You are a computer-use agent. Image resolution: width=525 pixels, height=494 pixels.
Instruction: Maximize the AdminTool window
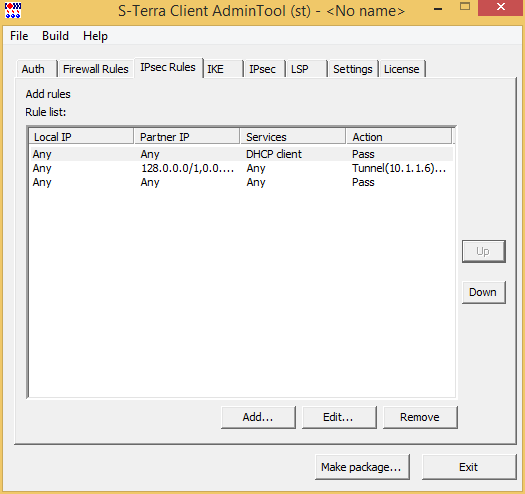[465, 7]
